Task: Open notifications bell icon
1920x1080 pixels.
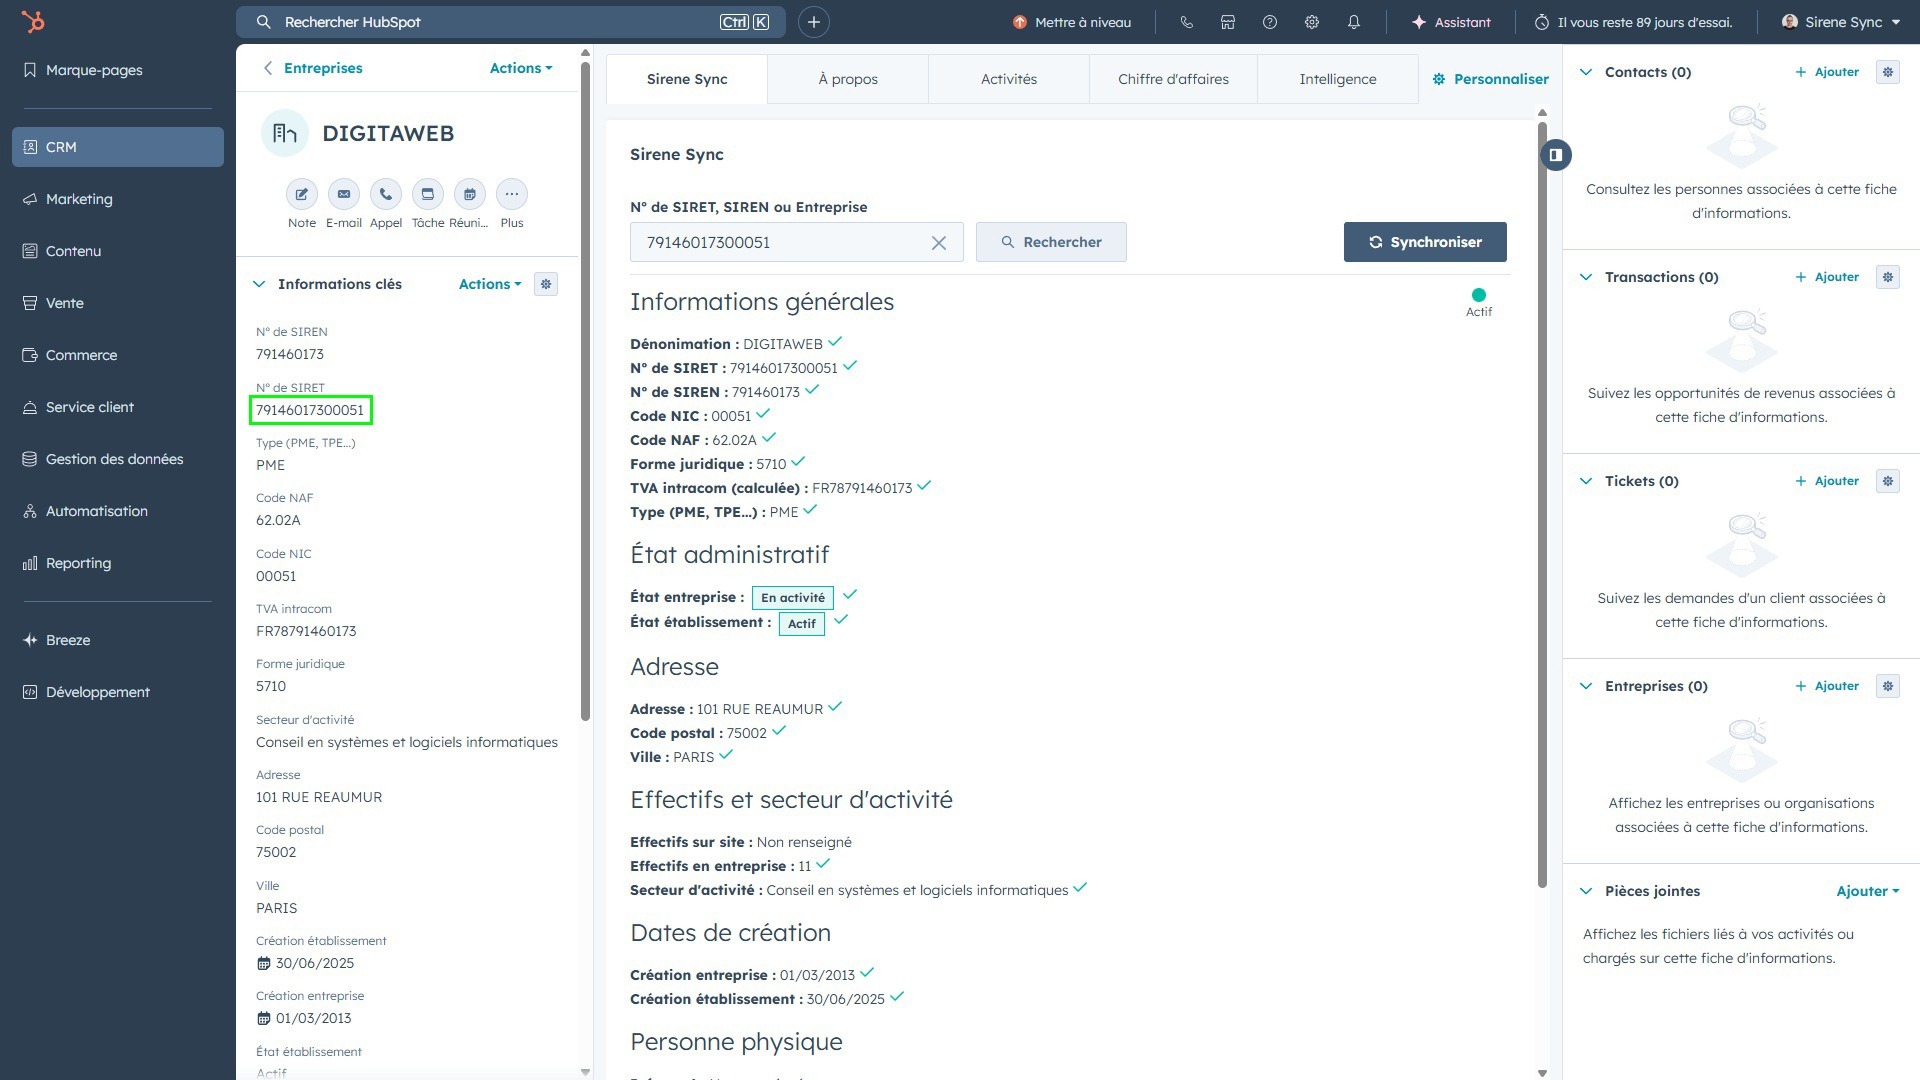Action: coord(1353,22)
